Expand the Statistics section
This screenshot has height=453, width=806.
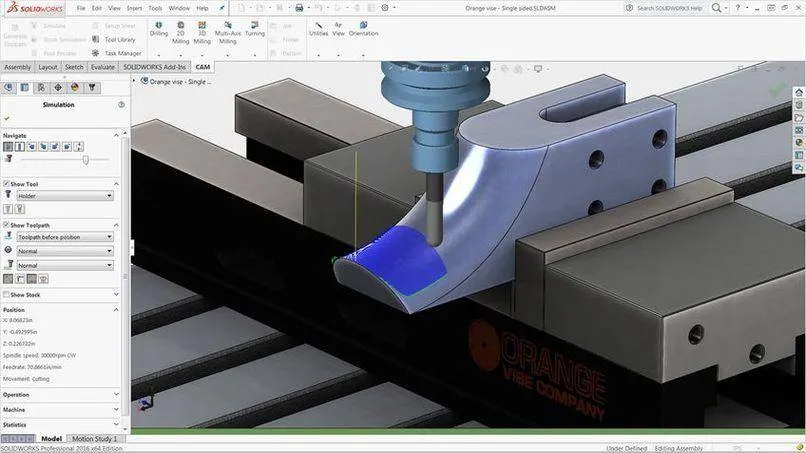click(116, 425)
